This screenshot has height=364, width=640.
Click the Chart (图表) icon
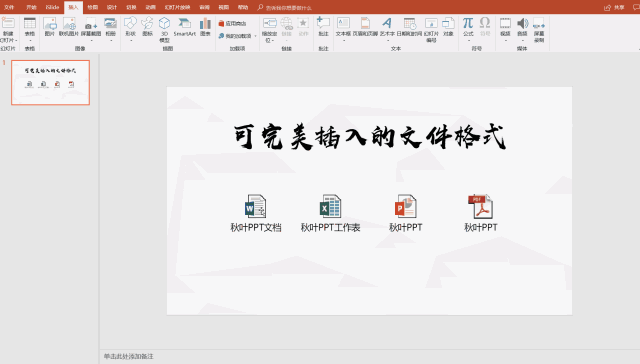[205, 27]
